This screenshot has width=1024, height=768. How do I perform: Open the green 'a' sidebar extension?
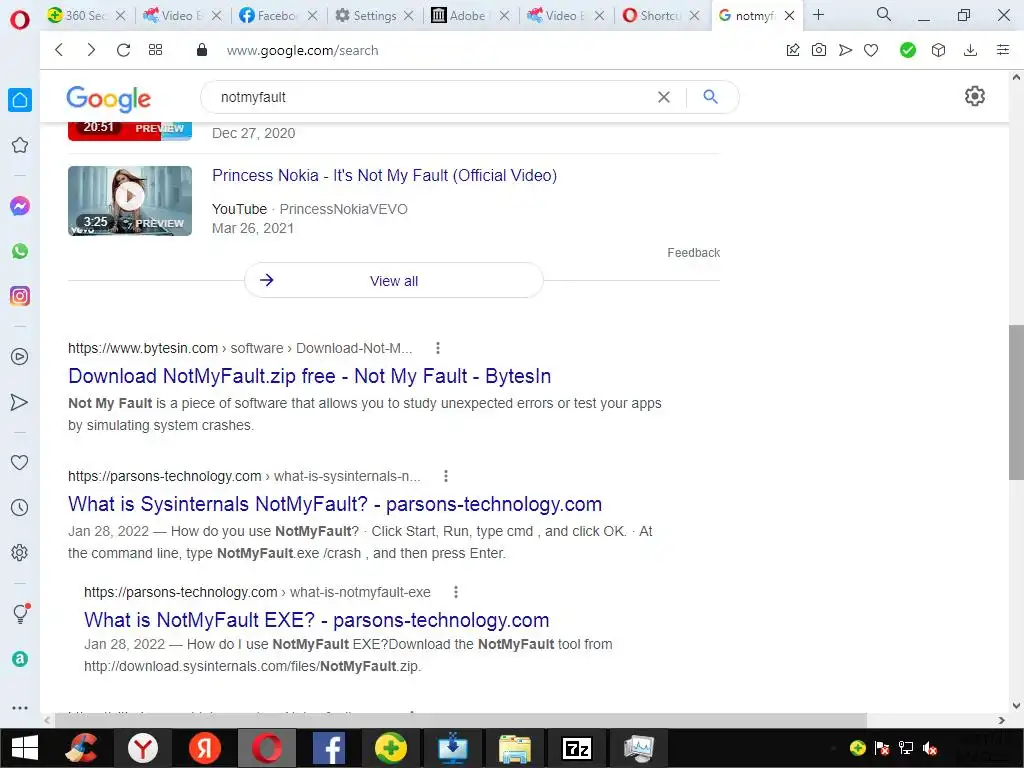[x=20, y=659]
